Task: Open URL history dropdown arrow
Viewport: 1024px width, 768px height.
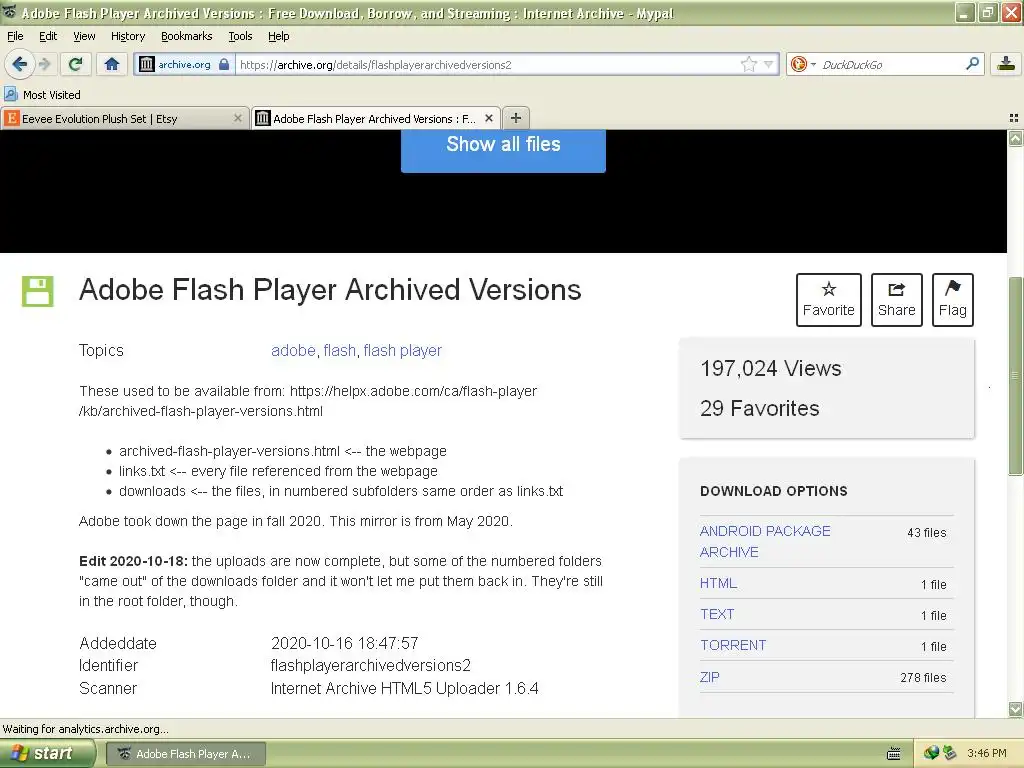Action: (x=769, y=64)
